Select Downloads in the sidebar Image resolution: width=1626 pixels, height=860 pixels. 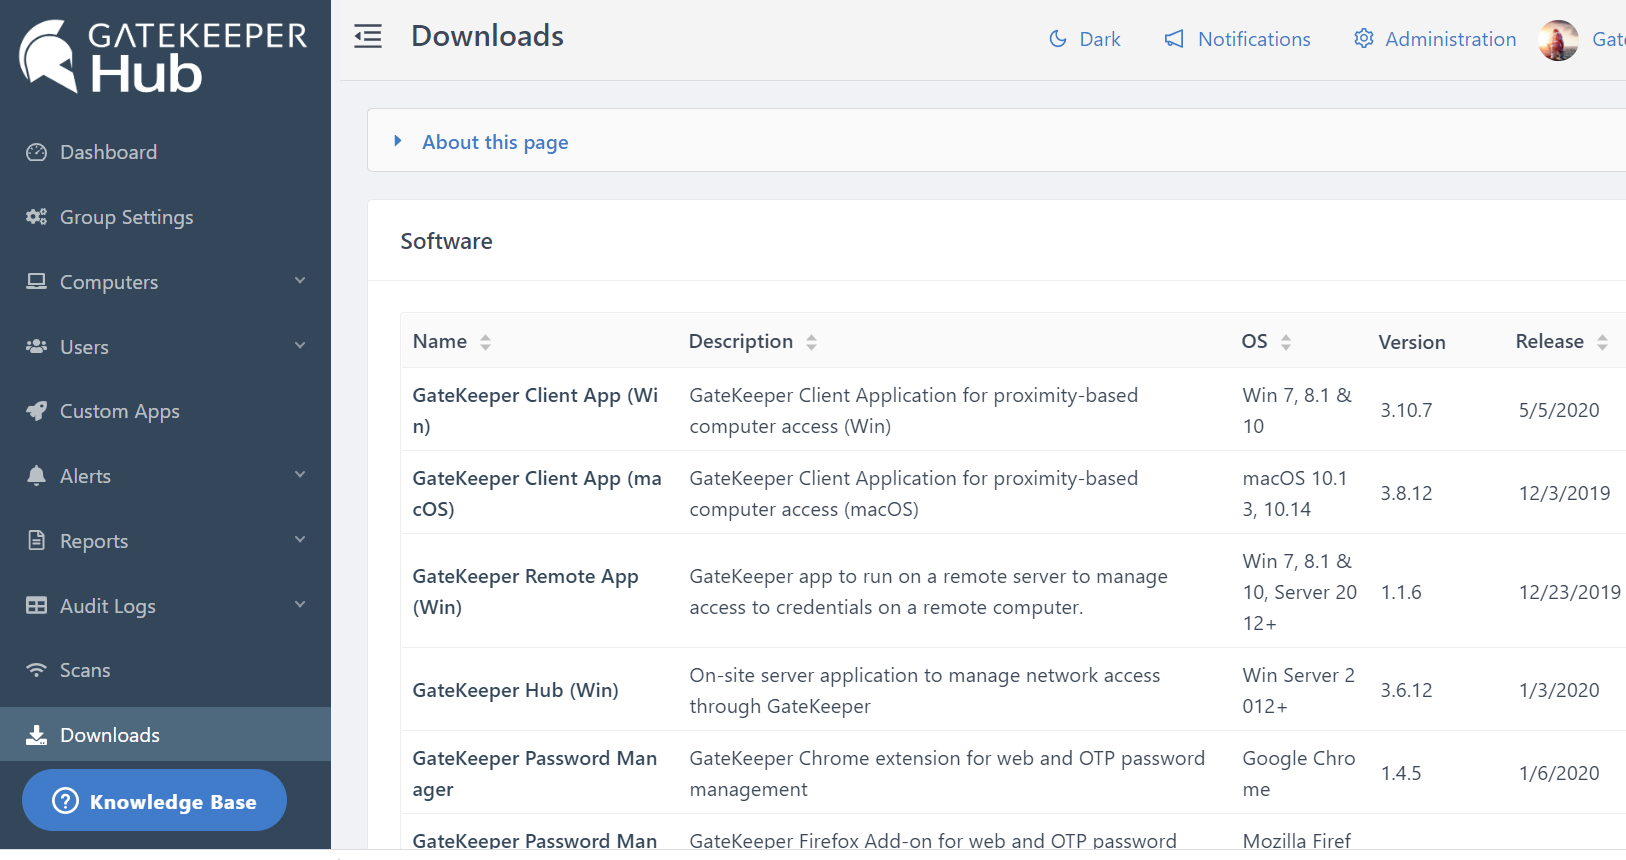click(110, 735)
